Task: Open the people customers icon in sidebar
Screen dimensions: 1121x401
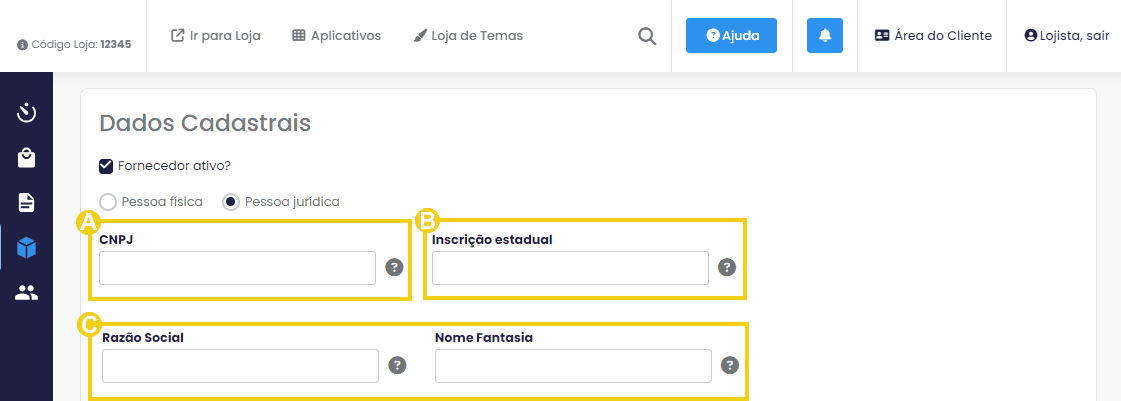Action: coord(26,292)
